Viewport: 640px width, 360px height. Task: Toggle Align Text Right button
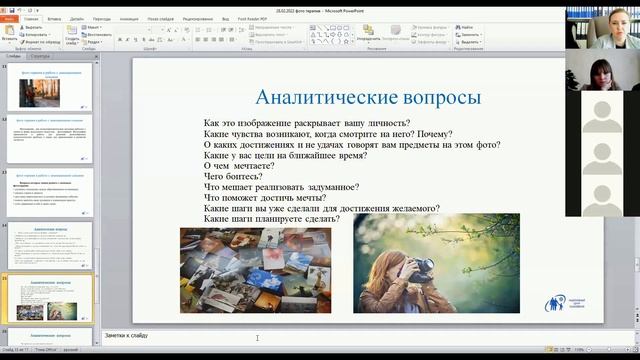[x=213, y=40]
